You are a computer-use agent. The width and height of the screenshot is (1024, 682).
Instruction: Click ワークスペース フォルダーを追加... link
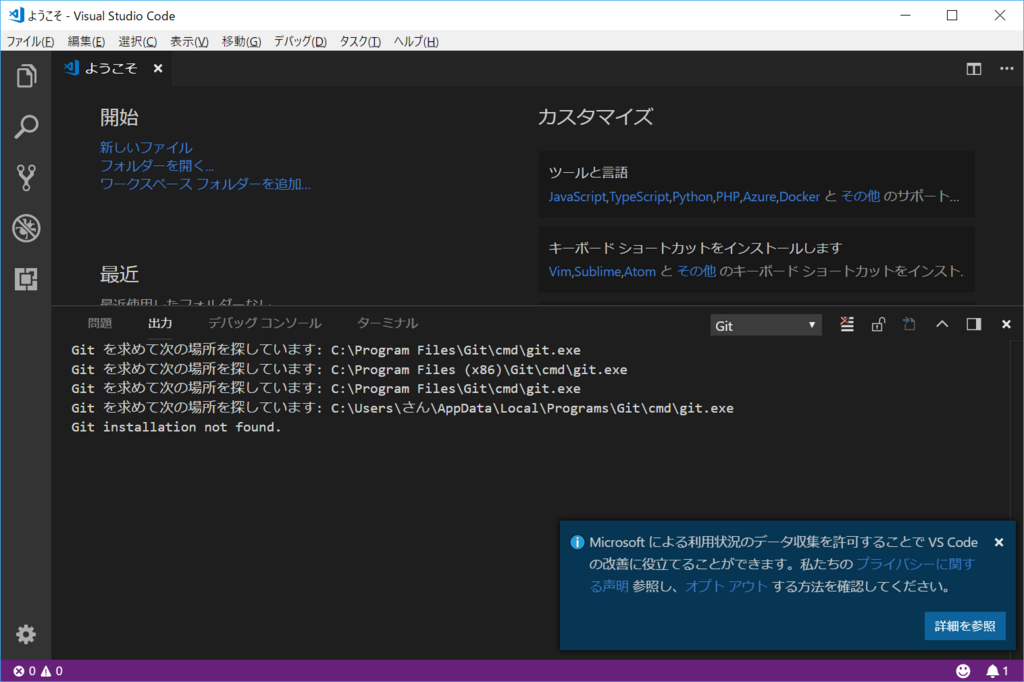pyautogui.click(x=205, y=184)
